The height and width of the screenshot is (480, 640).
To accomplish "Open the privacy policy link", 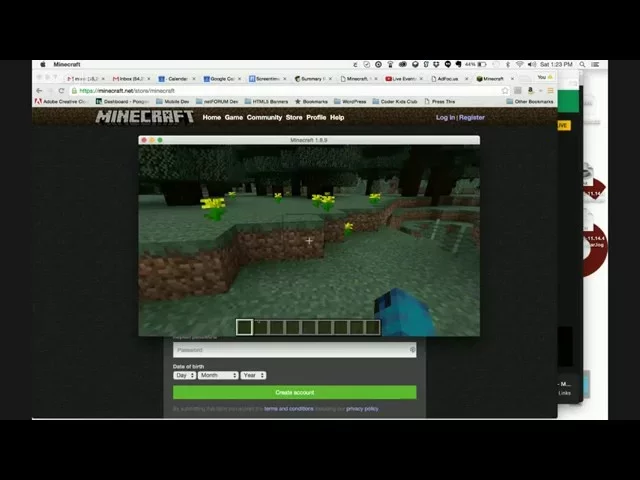I will tap(362, 409).
